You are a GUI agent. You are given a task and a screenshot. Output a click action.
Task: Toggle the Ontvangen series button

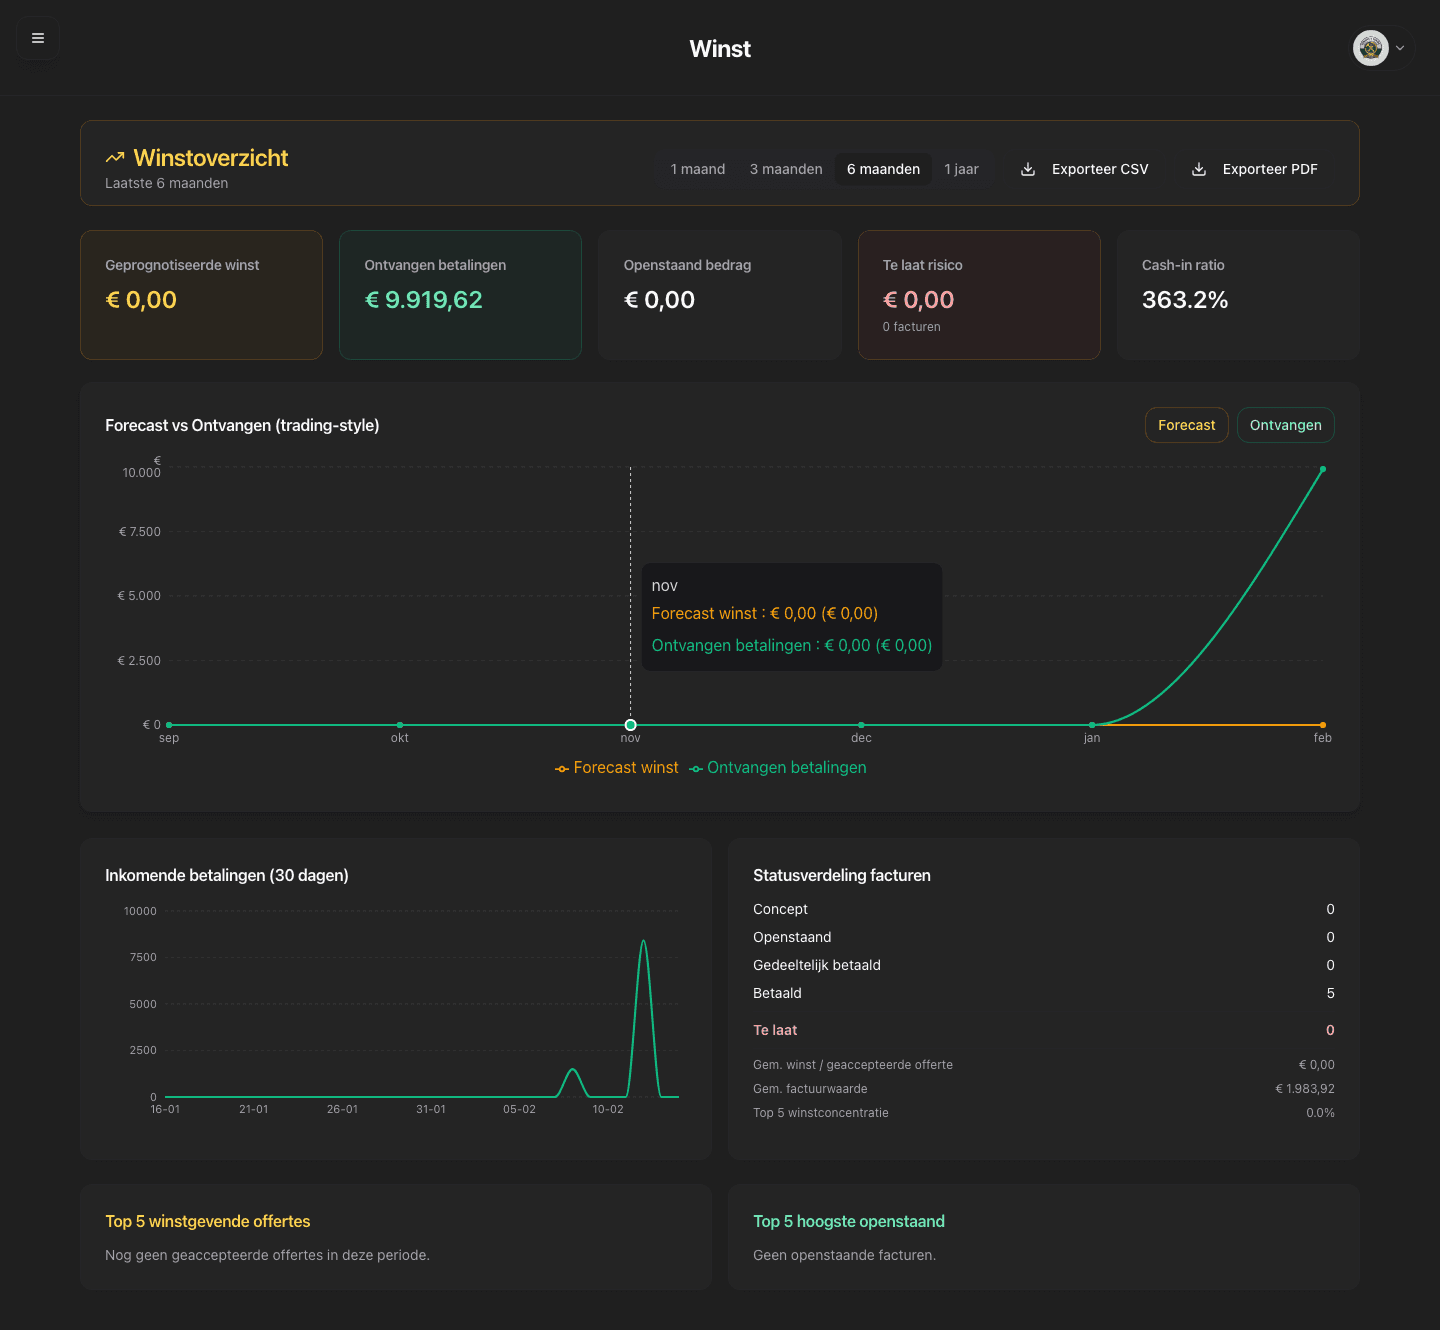[1285, 425]
